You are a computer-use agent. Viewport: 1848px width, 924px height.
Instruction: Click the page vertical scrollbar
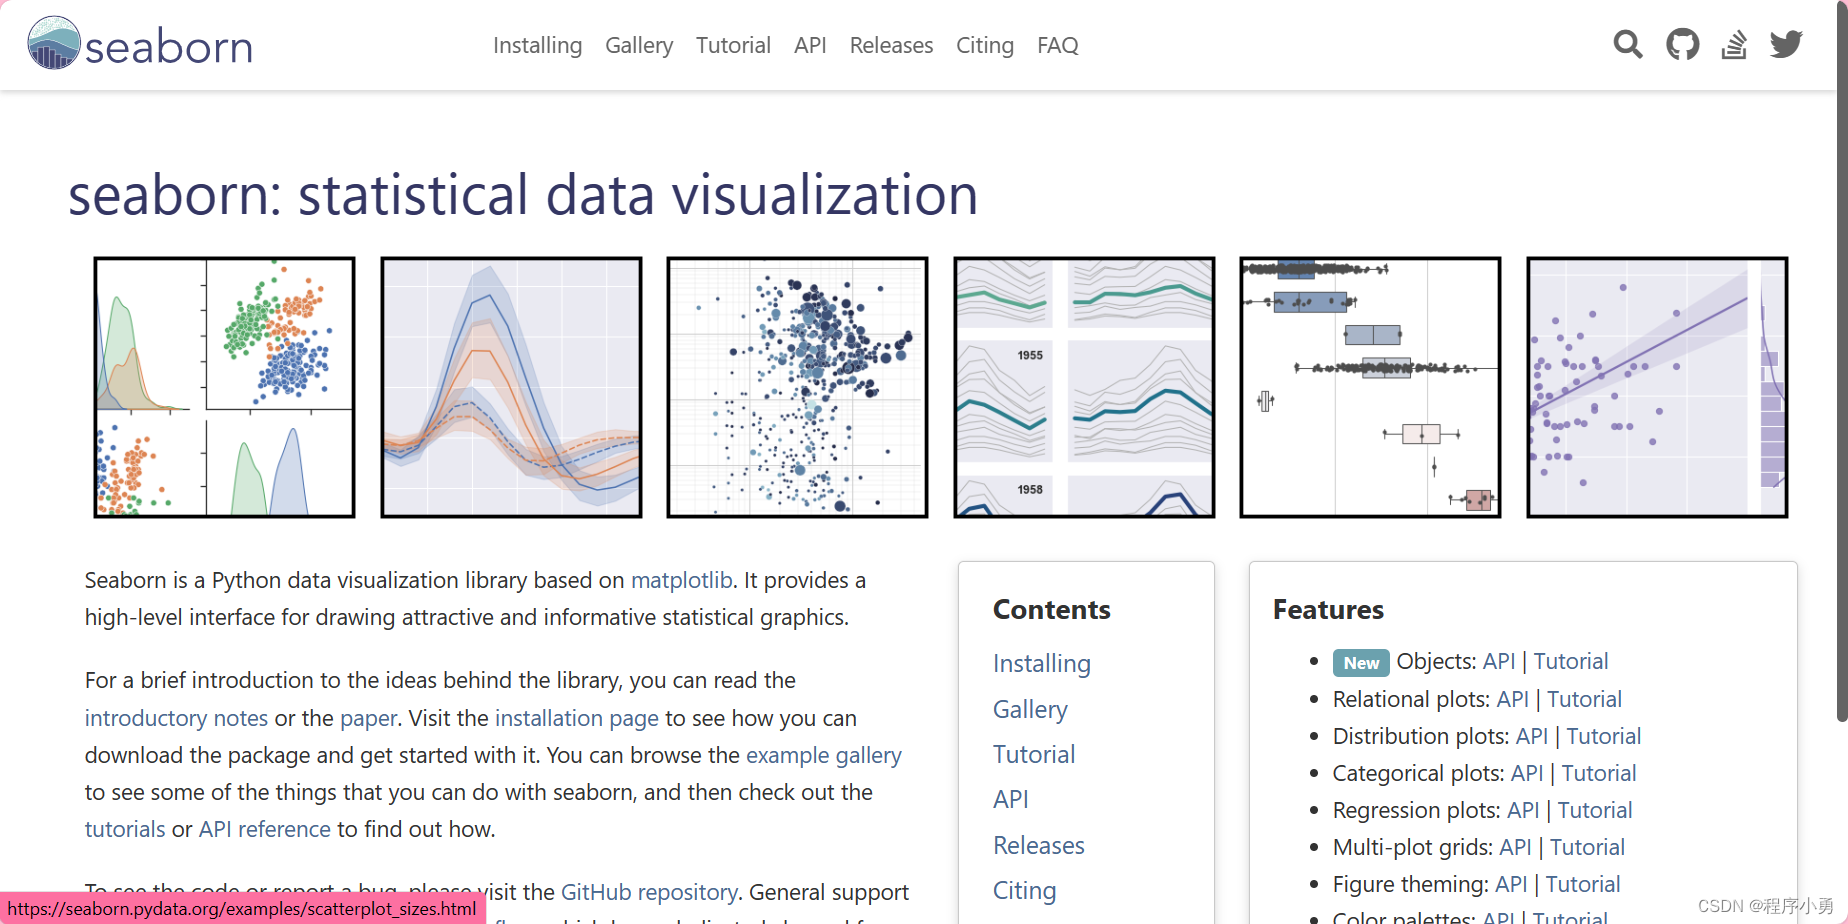1842,360
